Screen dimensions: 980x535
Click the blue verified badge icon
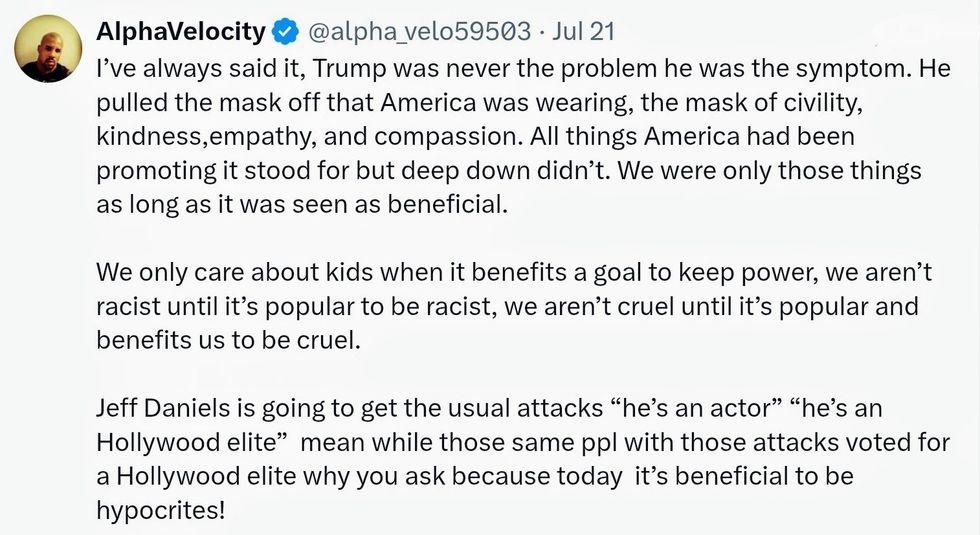(x=285, y=32)
